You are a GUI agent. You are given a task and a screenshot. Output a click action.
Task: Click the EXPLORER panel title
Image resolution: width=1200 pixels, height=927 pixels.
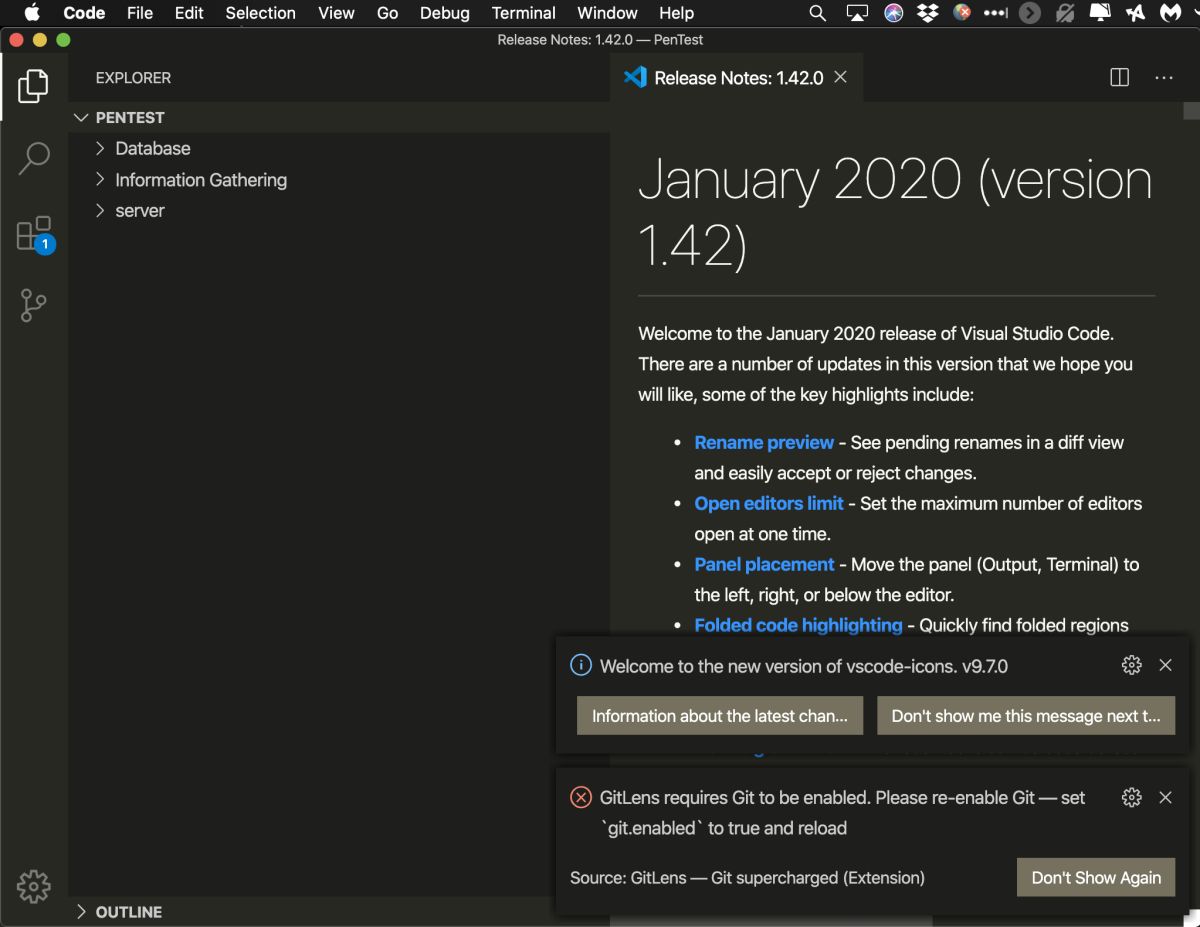coord(133,78)
